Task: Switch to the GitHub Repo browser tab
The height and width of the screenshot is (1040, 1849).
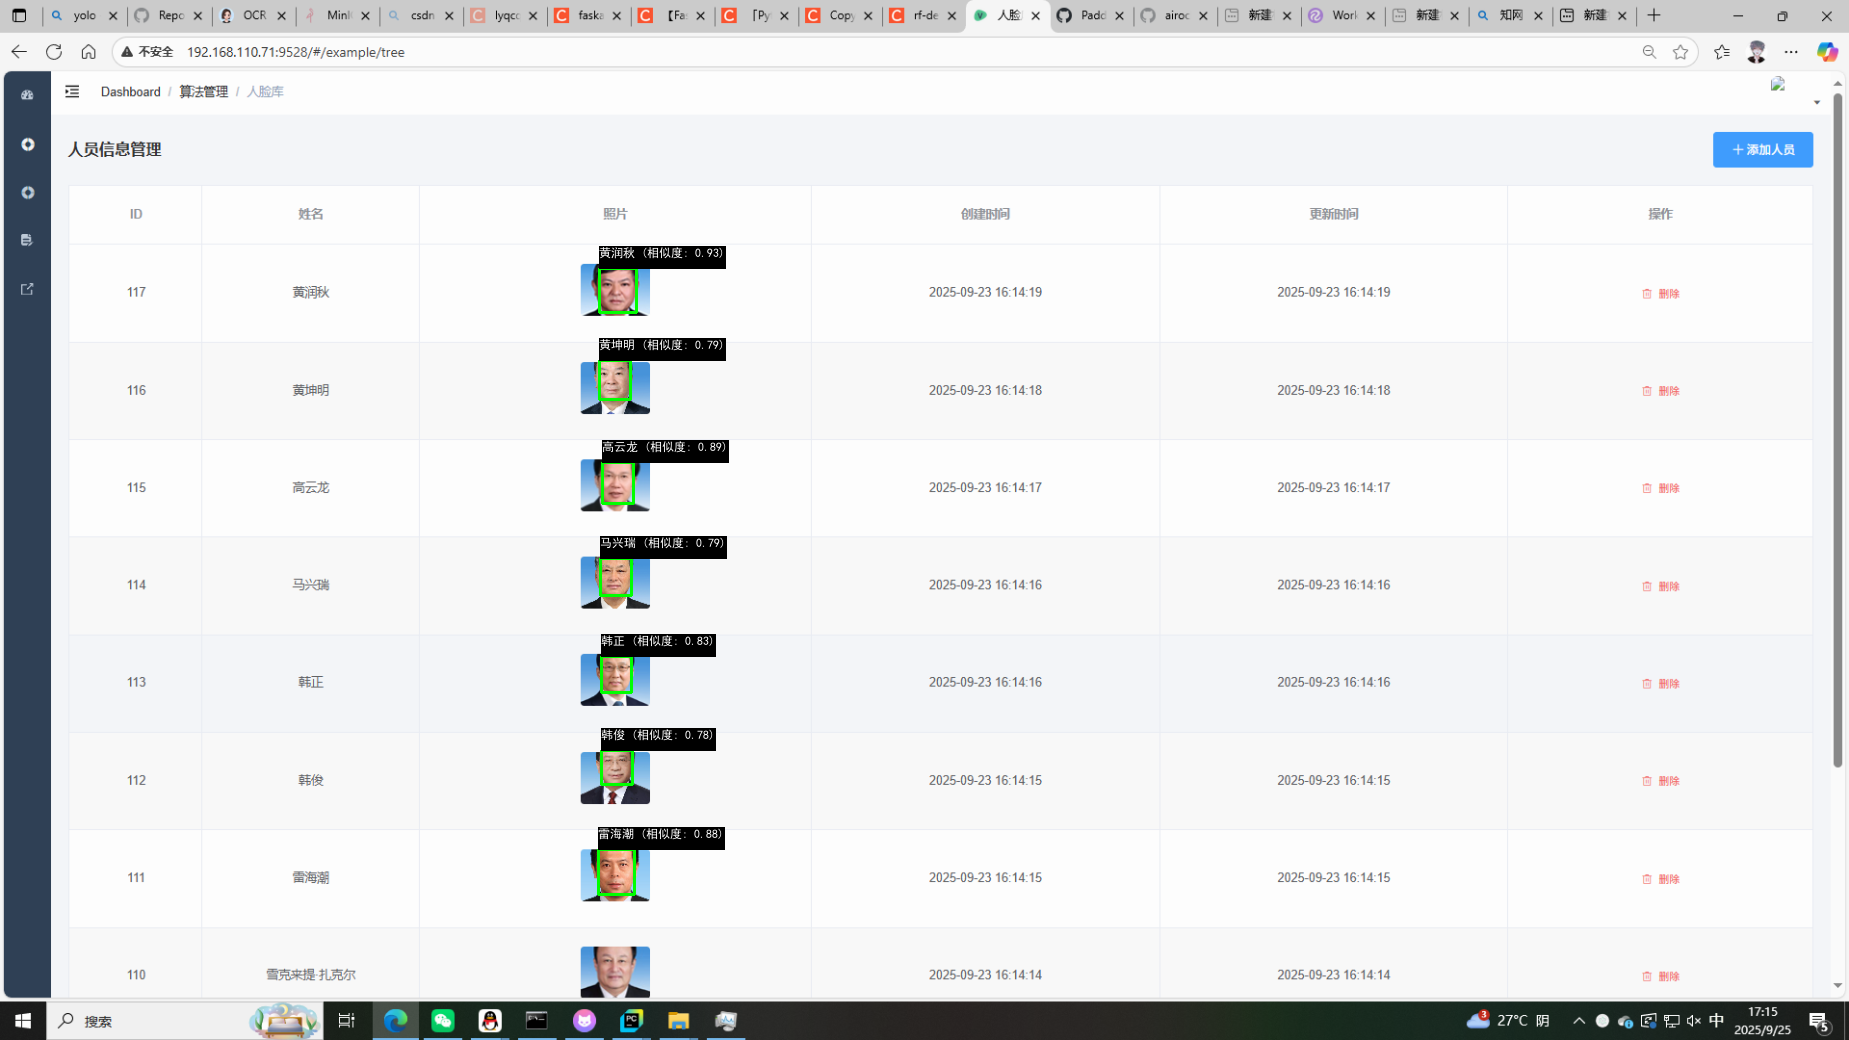Action: pos(169,16)
